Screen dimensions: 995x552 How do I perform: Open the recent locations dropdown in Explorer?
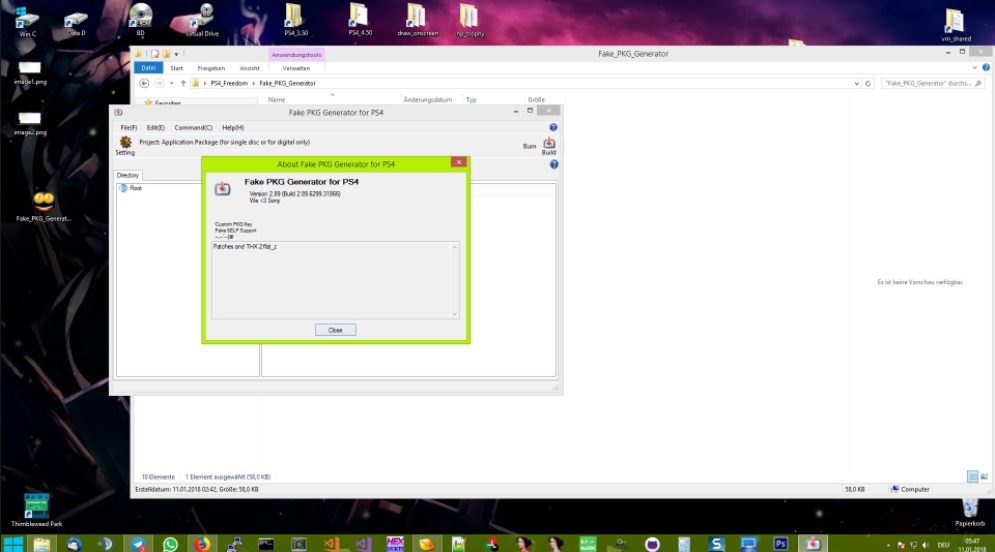point(171,83)
